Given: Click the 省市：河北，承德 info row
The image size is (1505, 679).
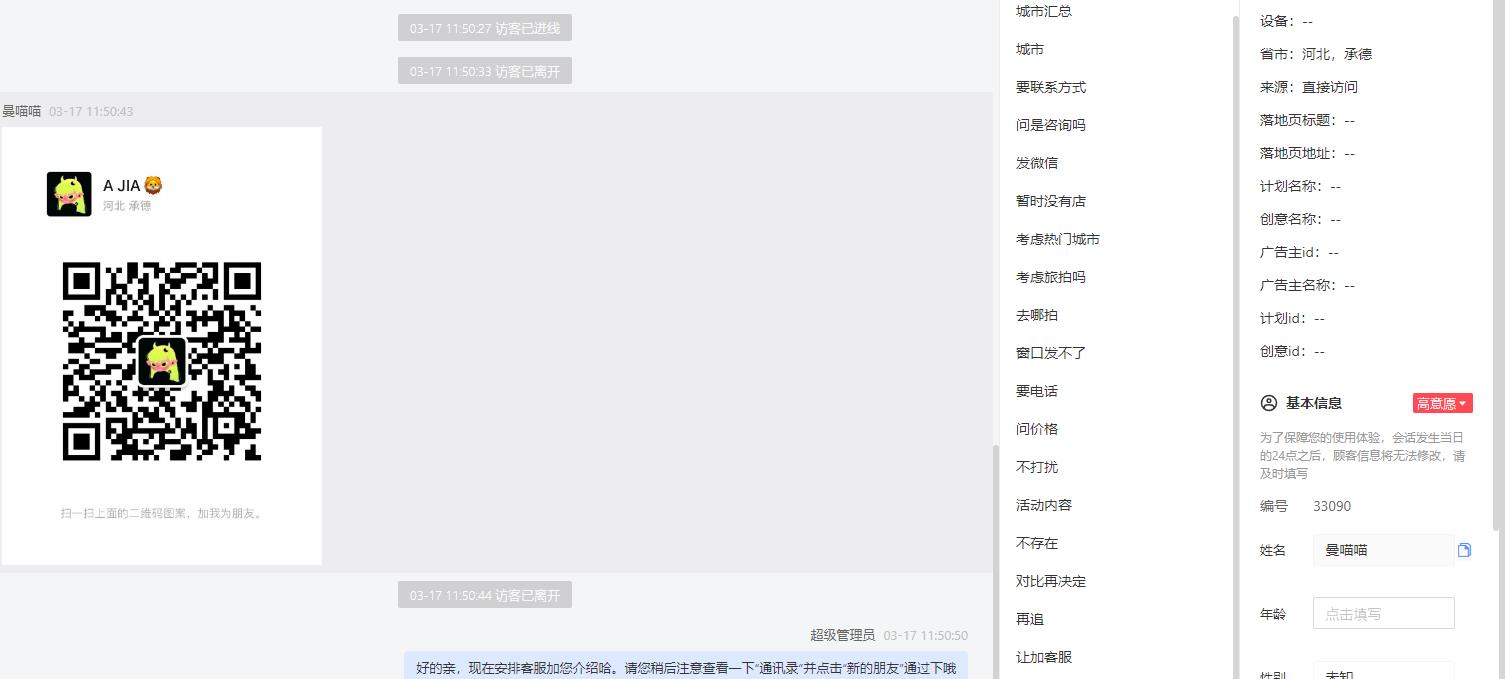Looking at the screenshot, I should (x=1316, y=54).
